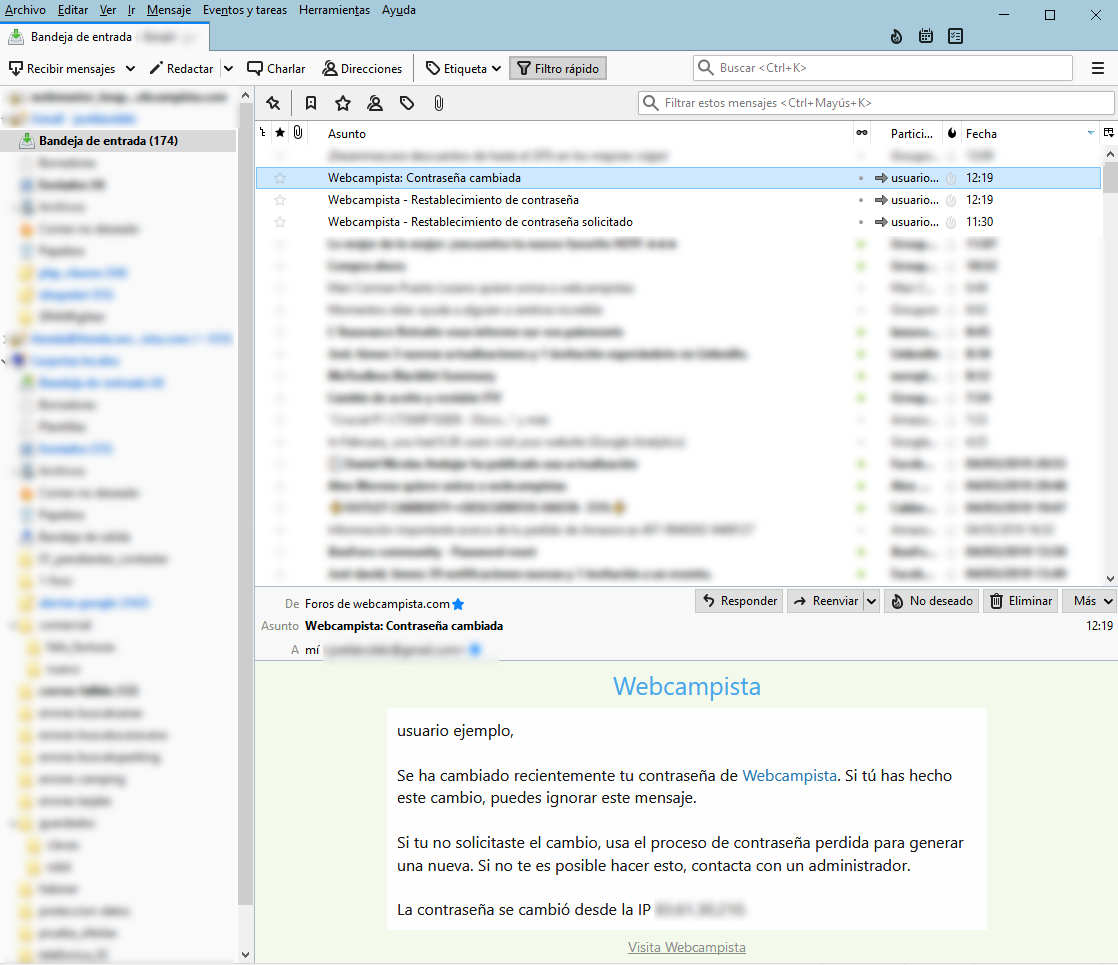Open the Etiqueta dropdown
Image resolution: width=1118 pixels, height=965 pixels.
click(x=463, y=68)
